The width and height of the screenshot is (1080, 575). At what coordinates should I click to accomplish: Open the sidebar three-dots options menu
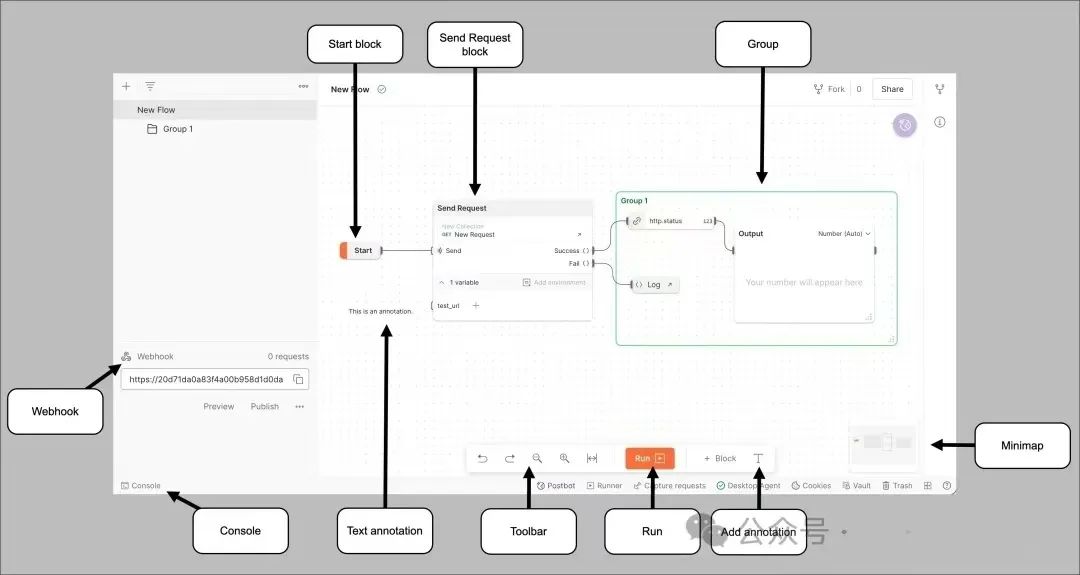pyautogui.click(x=303, y=87)
